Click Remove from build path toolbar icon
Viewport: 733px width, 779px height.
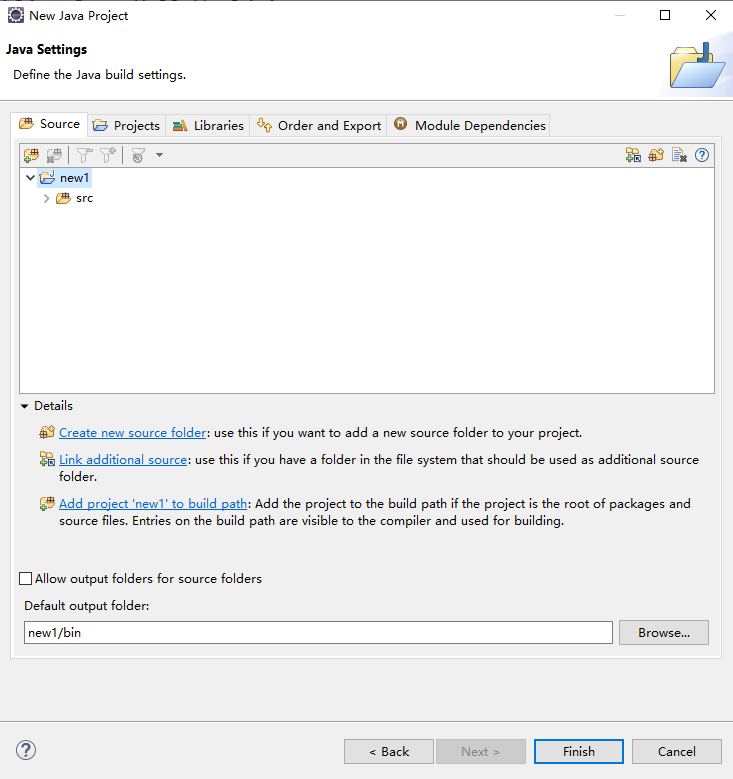(x=54, y=155)
